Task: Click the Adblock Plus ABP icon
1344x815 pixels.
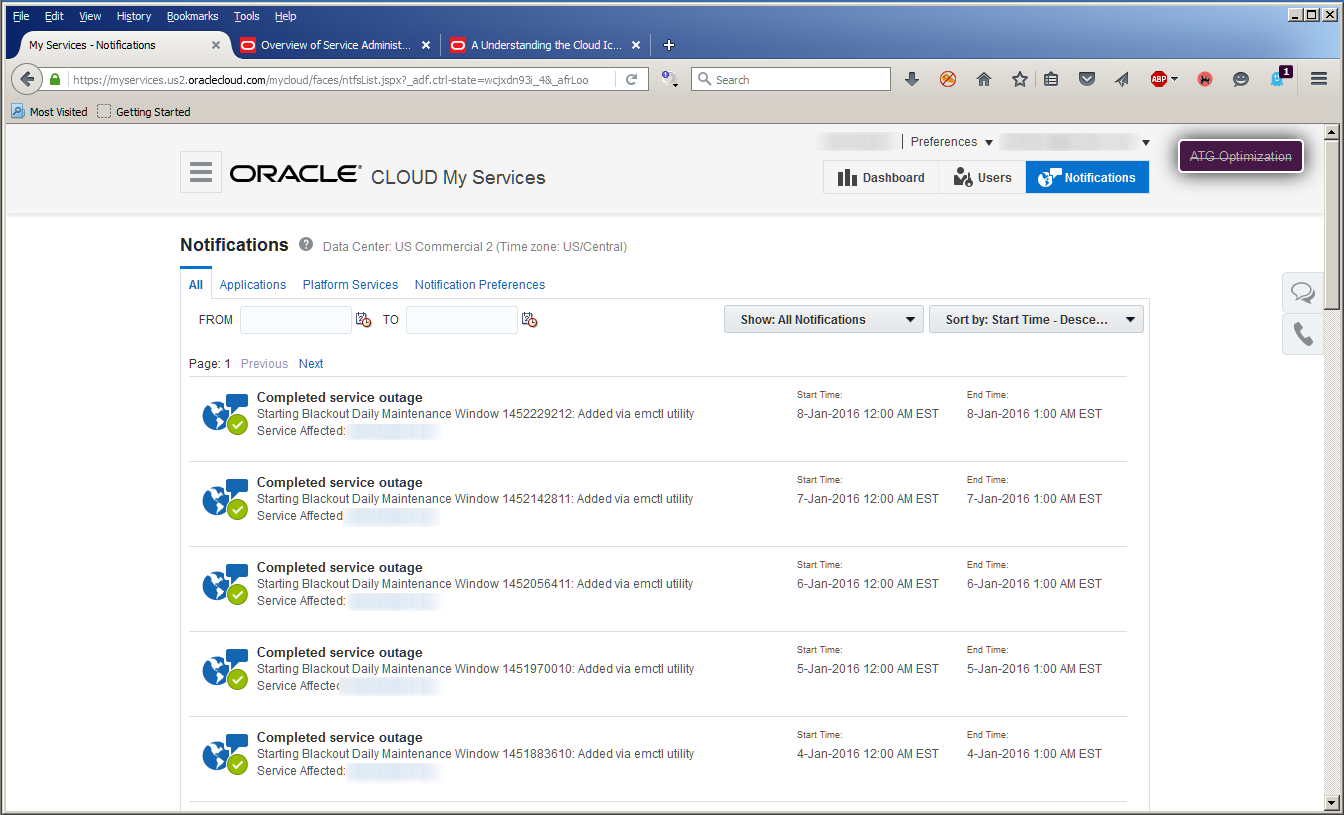Action: tap(1159, 79)
